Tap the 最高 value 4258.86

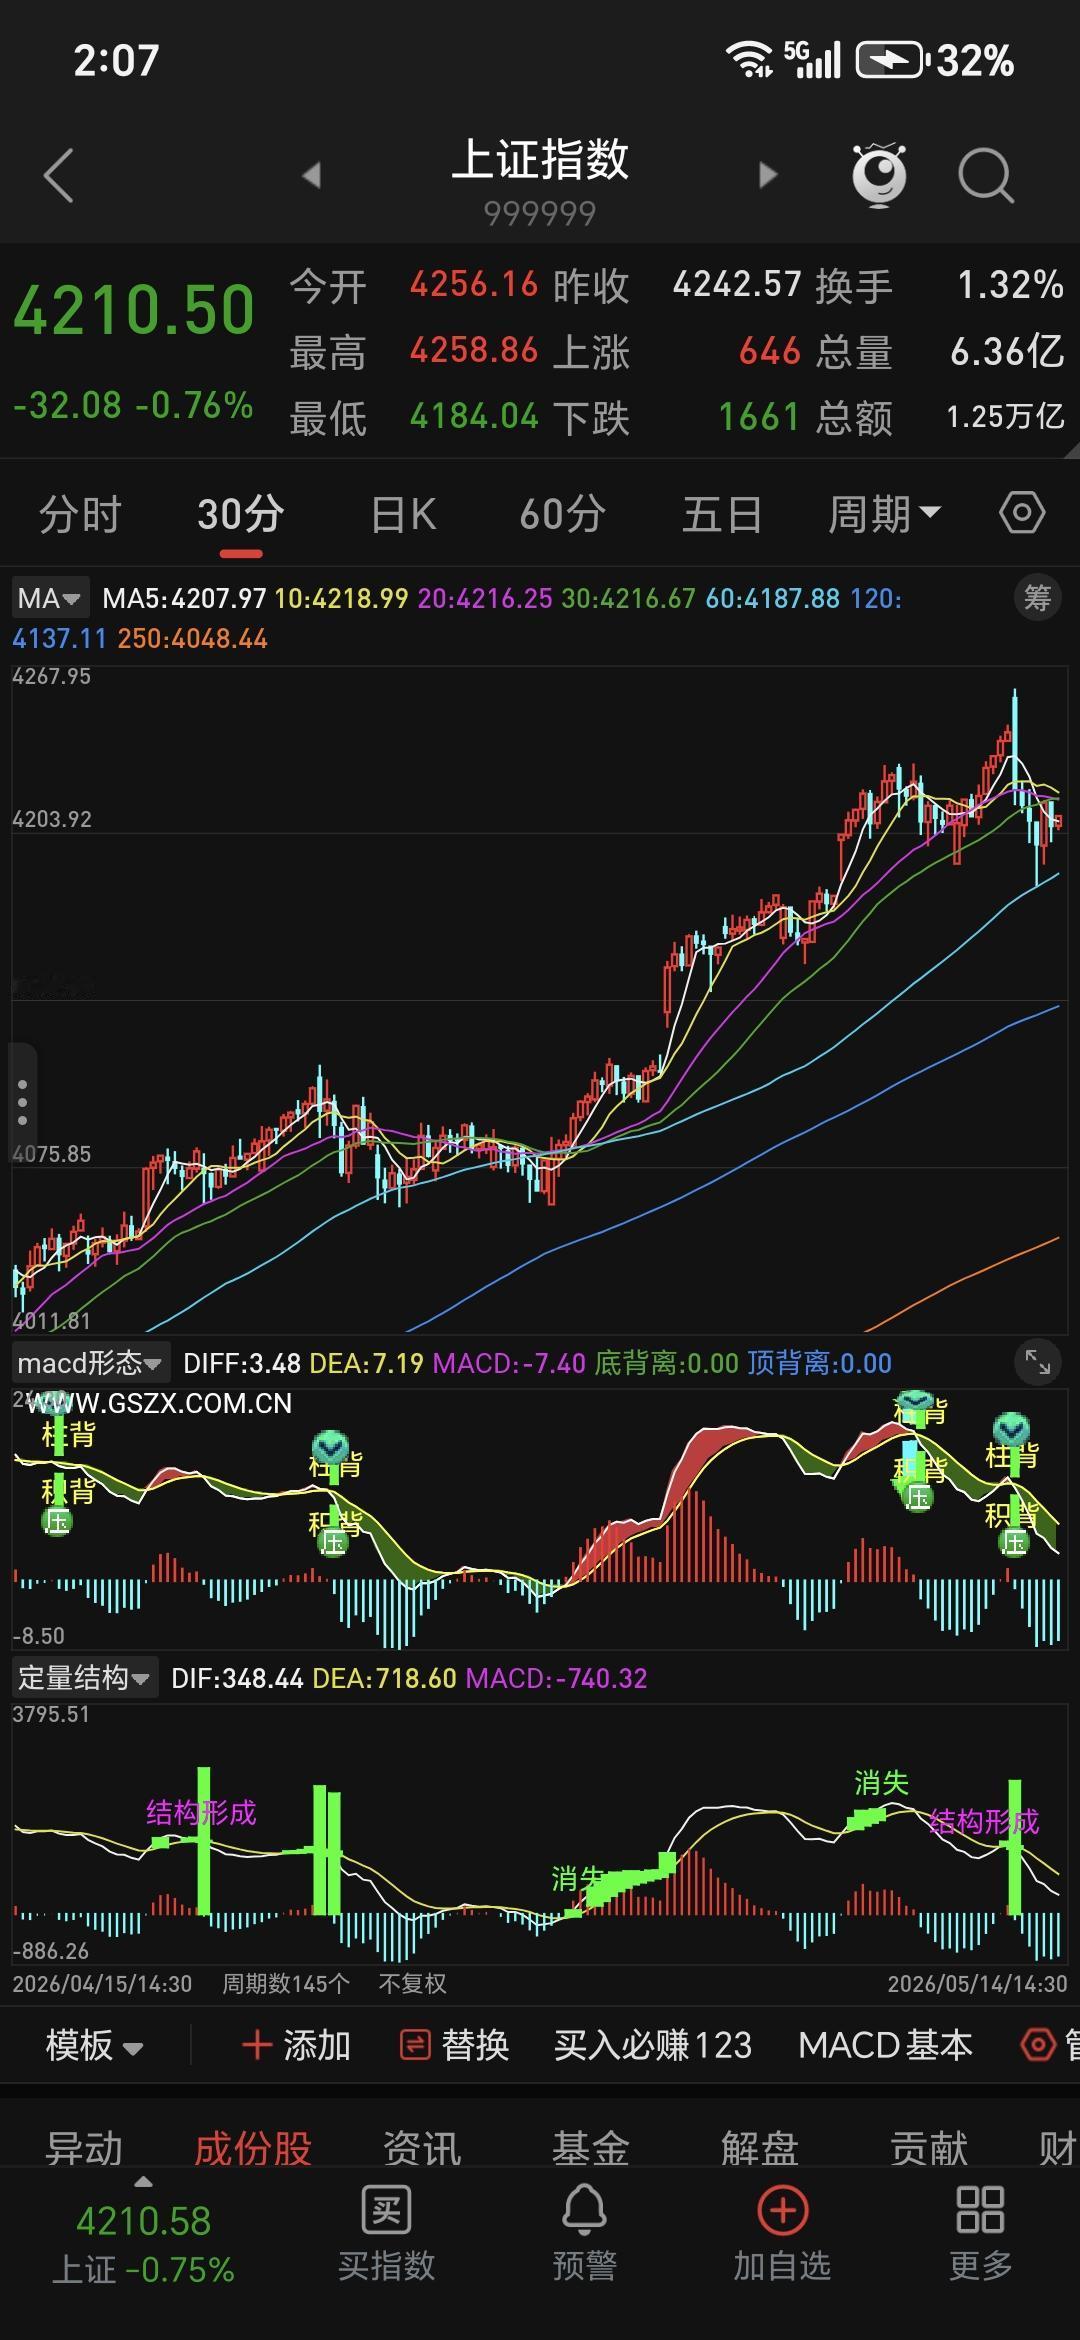point(474,351)
